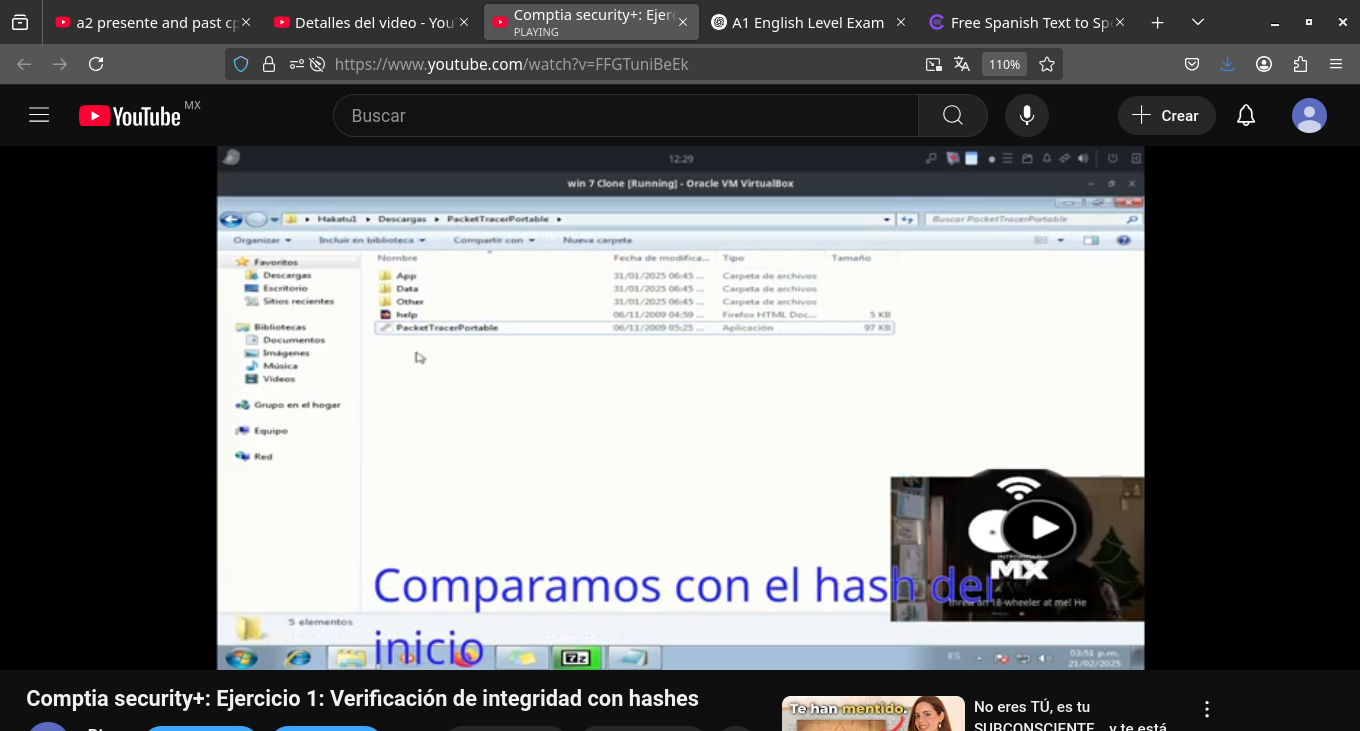Click the YouTube logo to go home
The width and height of the screenshot is (1360, 731).
[x=130, y=116]
